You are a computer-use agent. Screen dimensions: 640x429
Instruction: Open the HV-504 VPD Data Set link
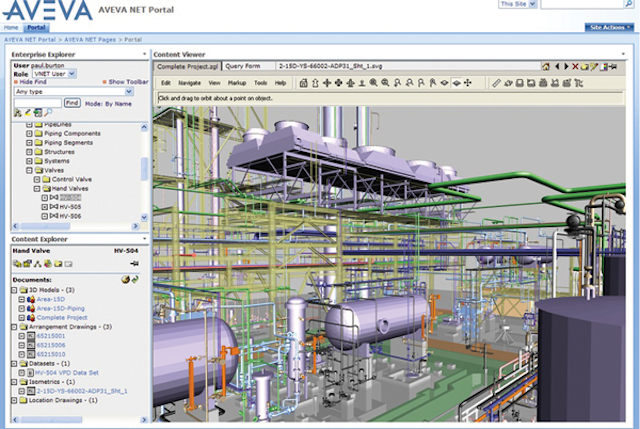point(67,373)
